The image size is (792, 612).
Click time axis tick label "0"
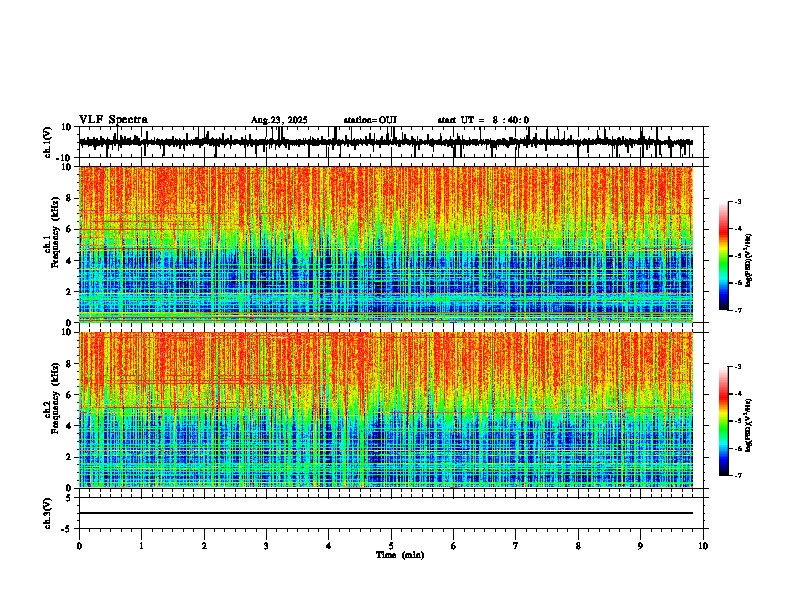79,546
